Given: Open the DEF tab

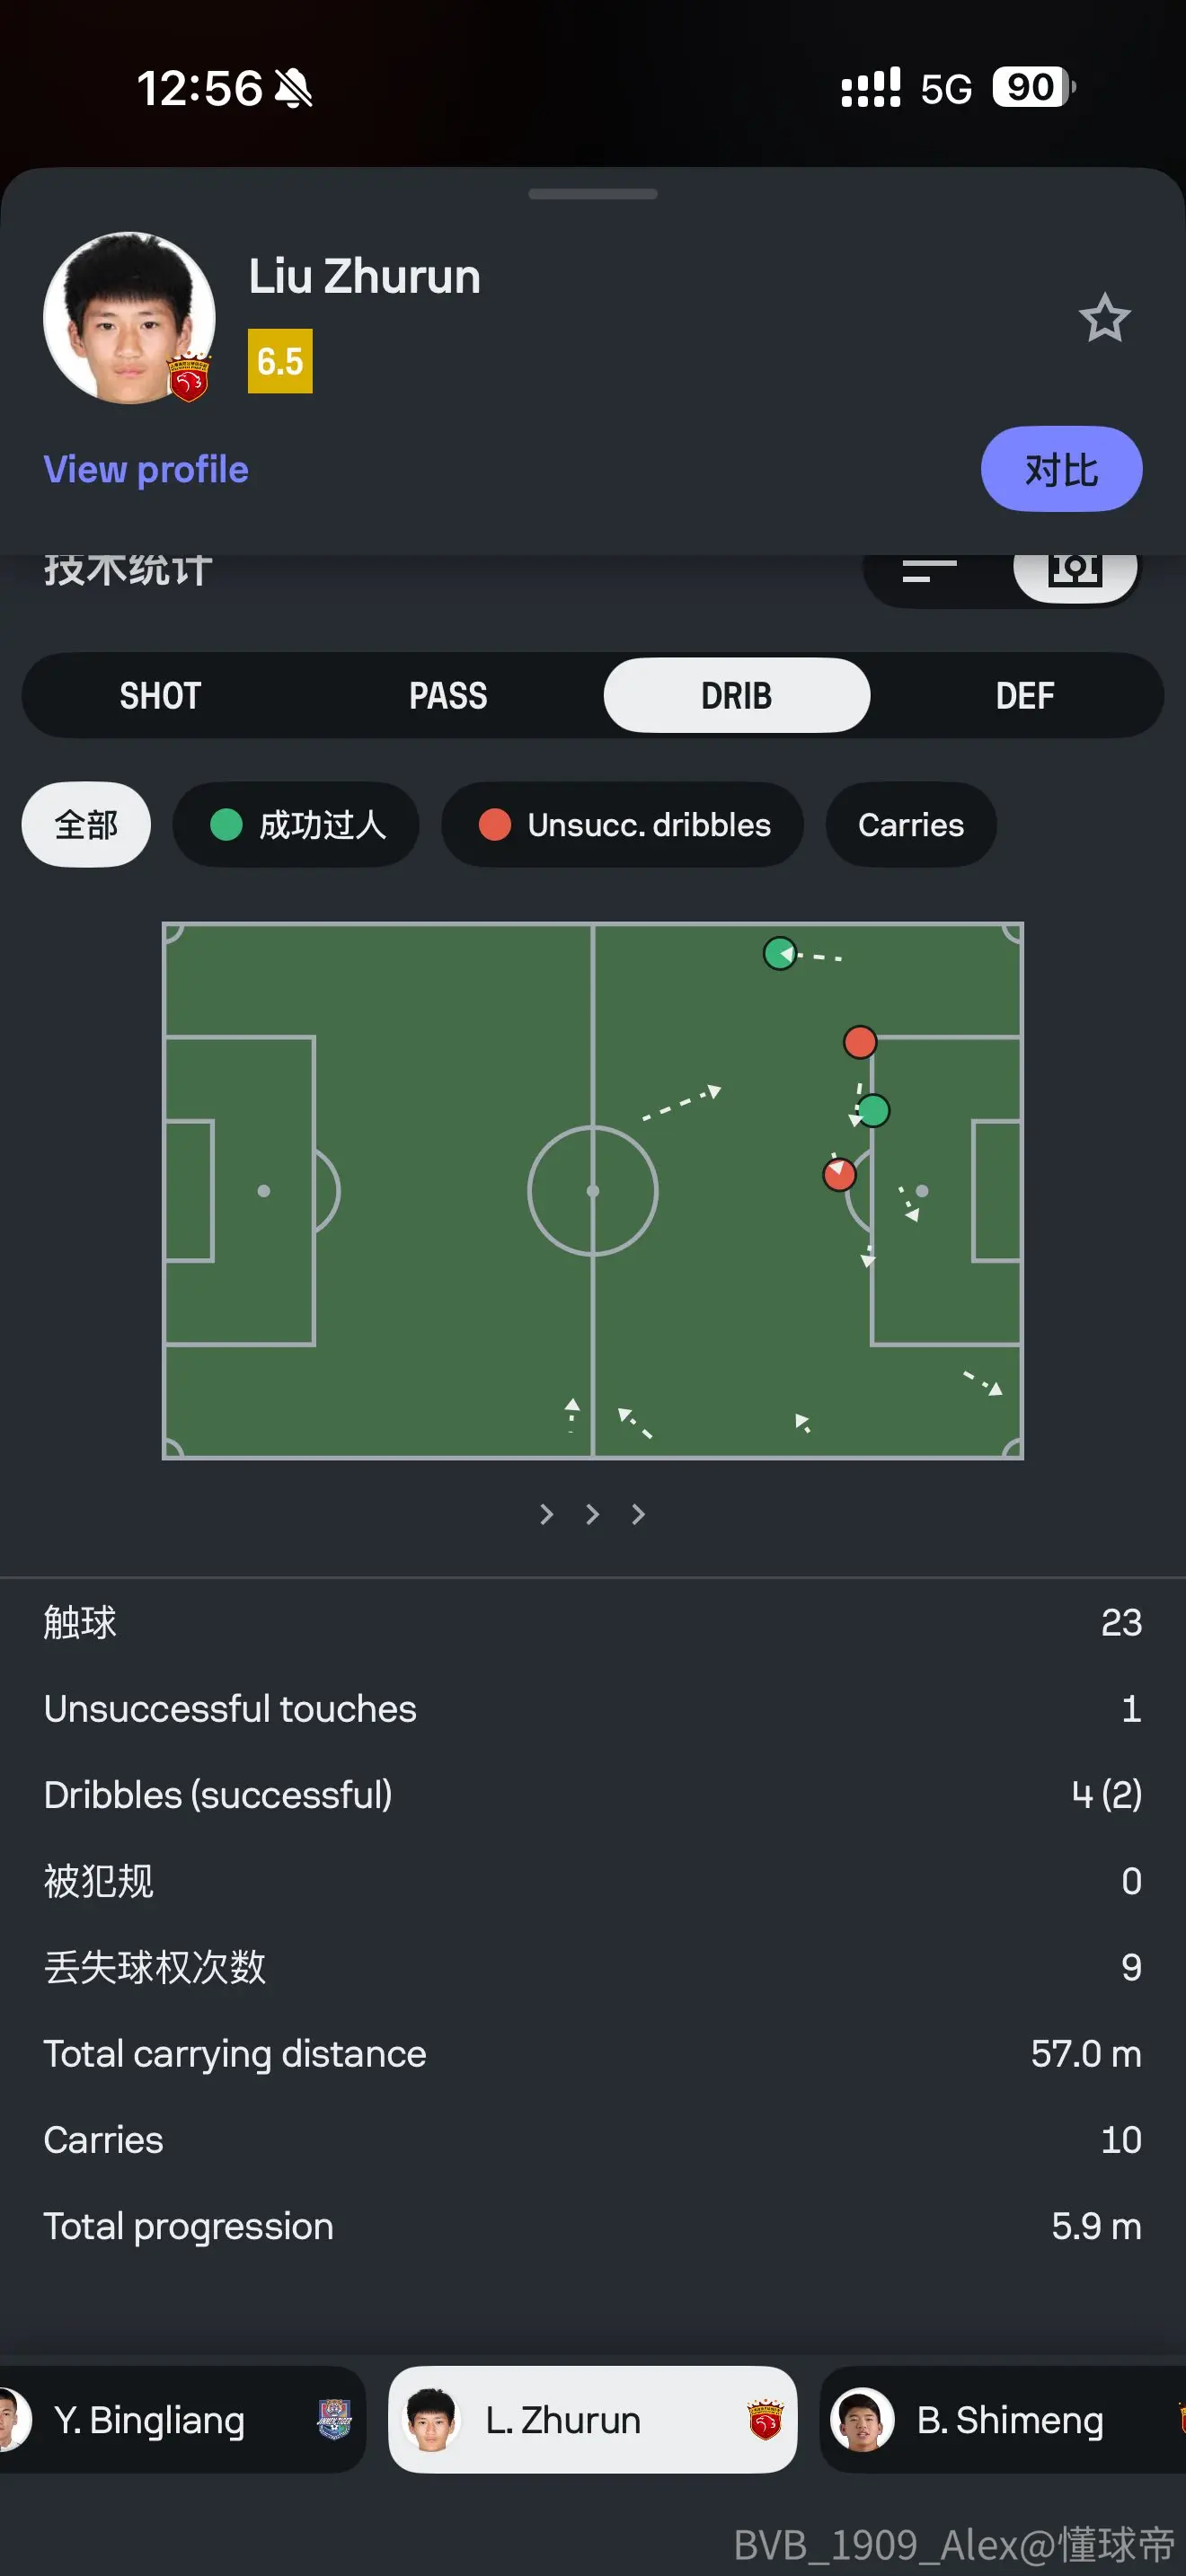Looking at the screenshot, I should point(1025,696).
